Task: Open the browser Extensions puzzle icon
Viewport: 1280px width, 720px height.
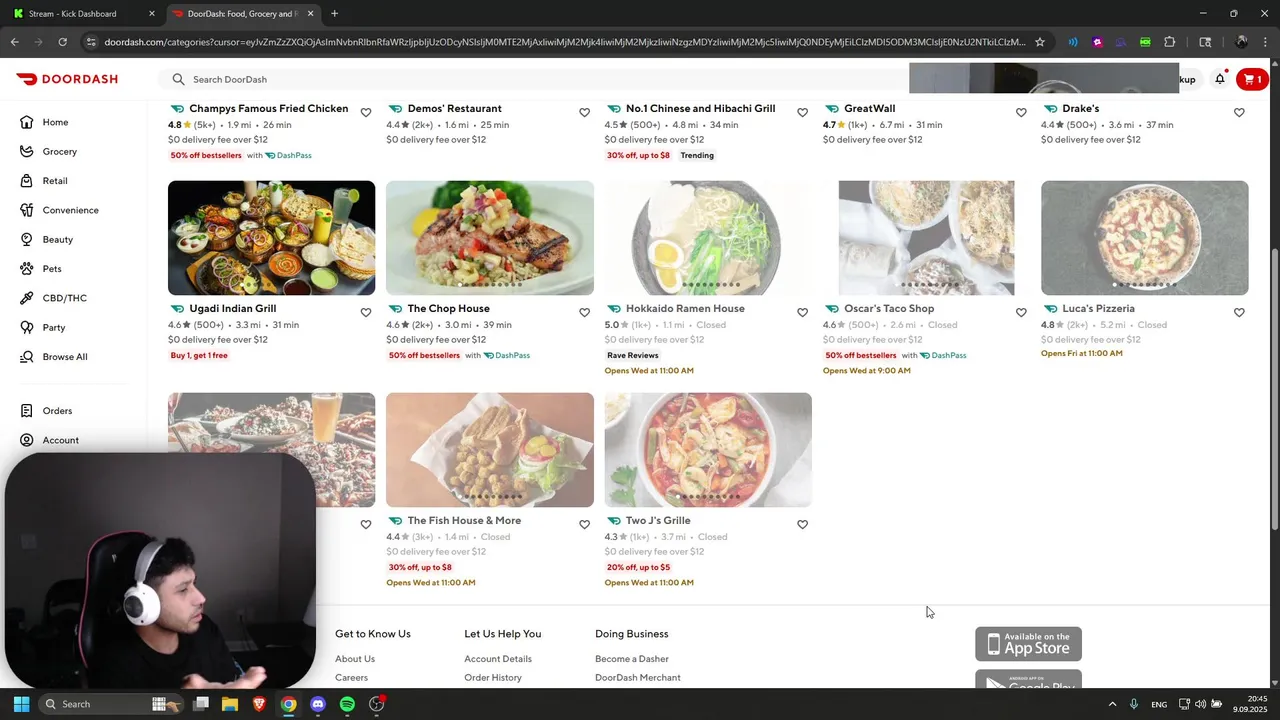Action: [x=1170, y=42]
